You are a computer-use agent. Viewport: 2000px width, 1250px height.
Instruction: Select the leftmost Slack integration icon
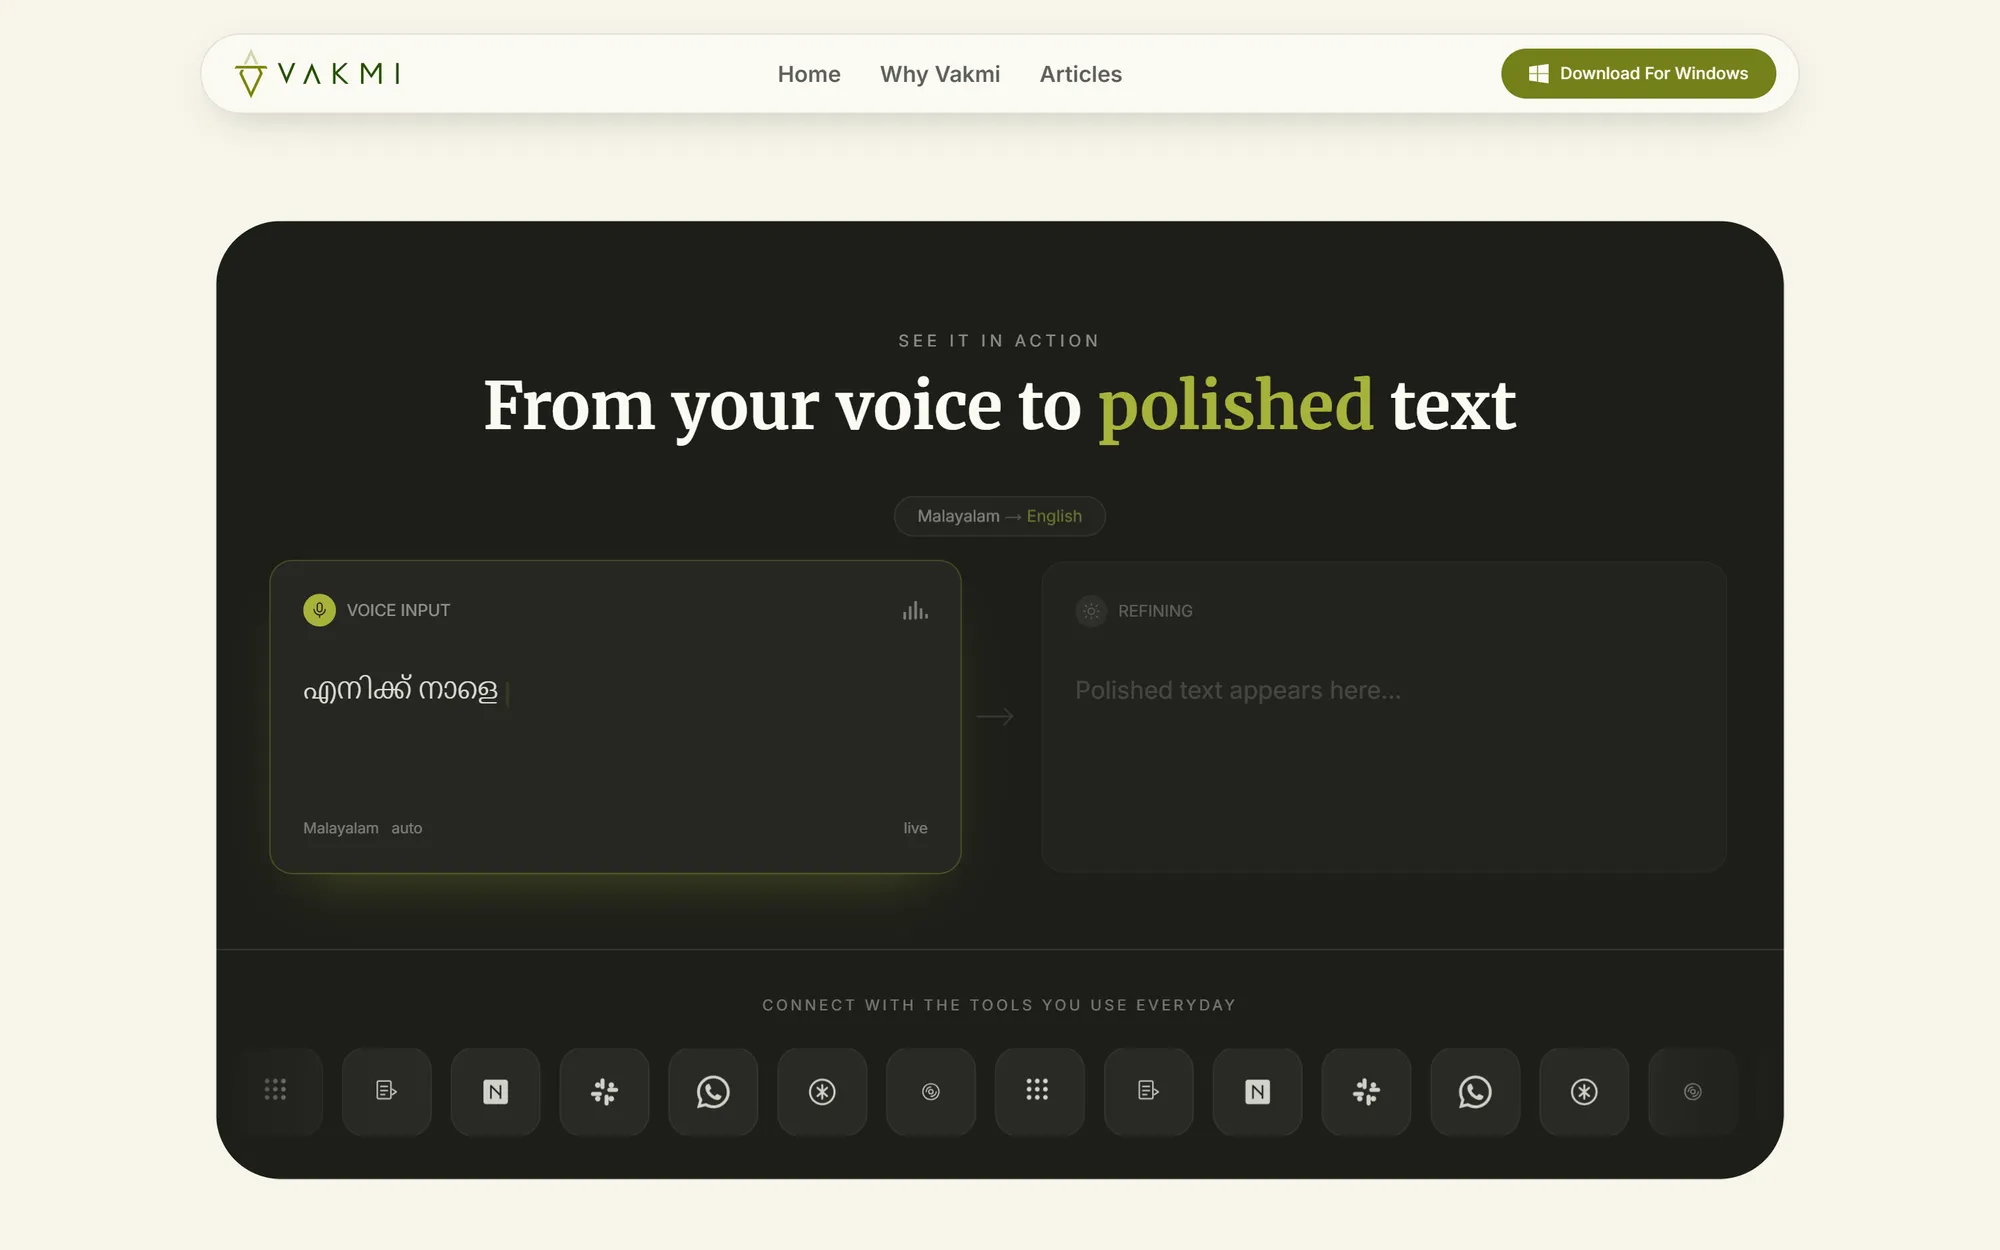(x=604, y=1092)
